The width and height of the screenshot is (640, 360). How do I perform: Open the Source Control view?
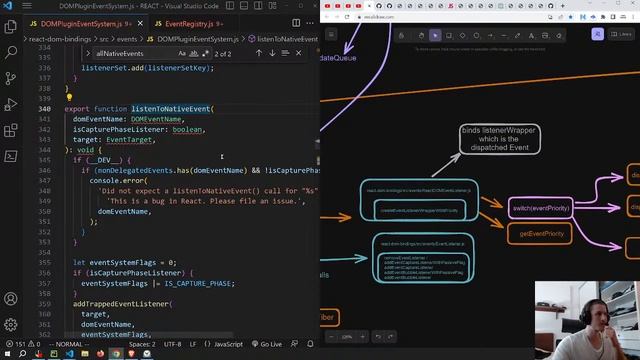point(10,78)
